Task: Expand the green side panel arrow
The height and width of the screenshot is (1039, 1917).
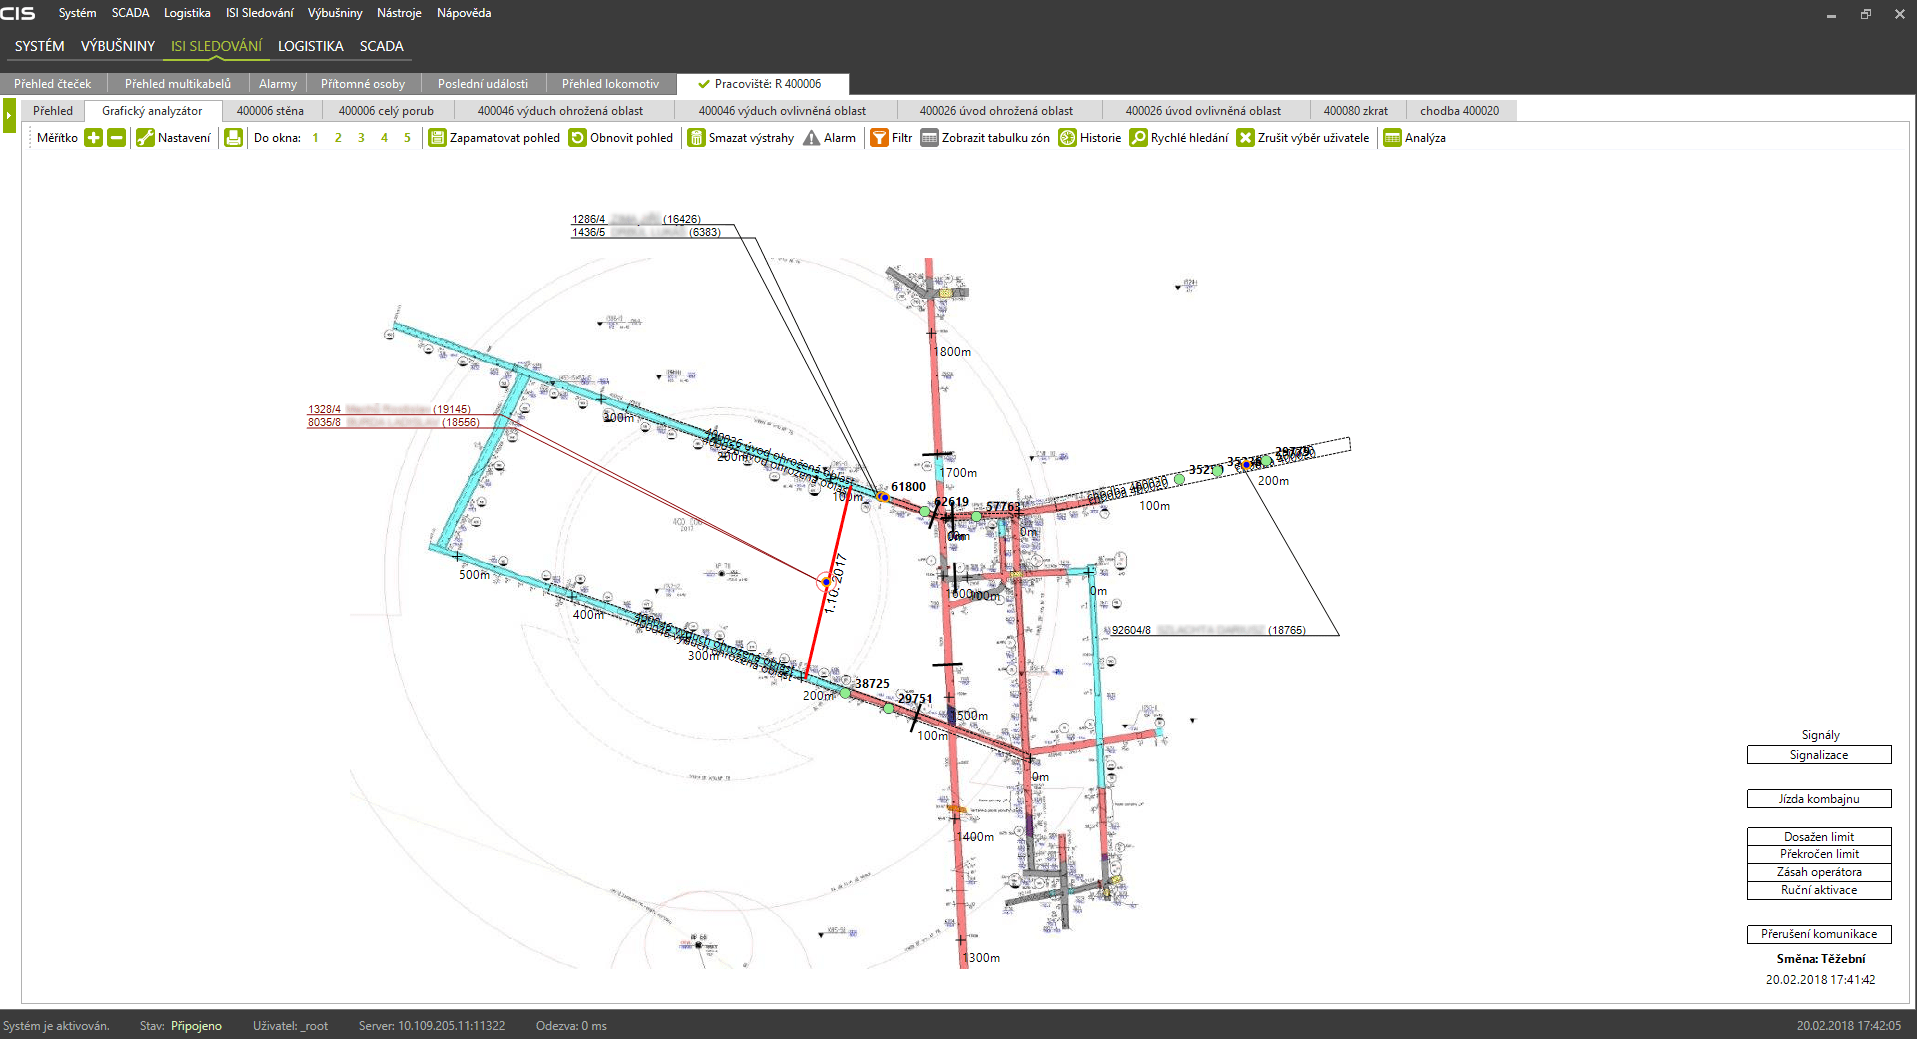Action: tap(9, 115)
